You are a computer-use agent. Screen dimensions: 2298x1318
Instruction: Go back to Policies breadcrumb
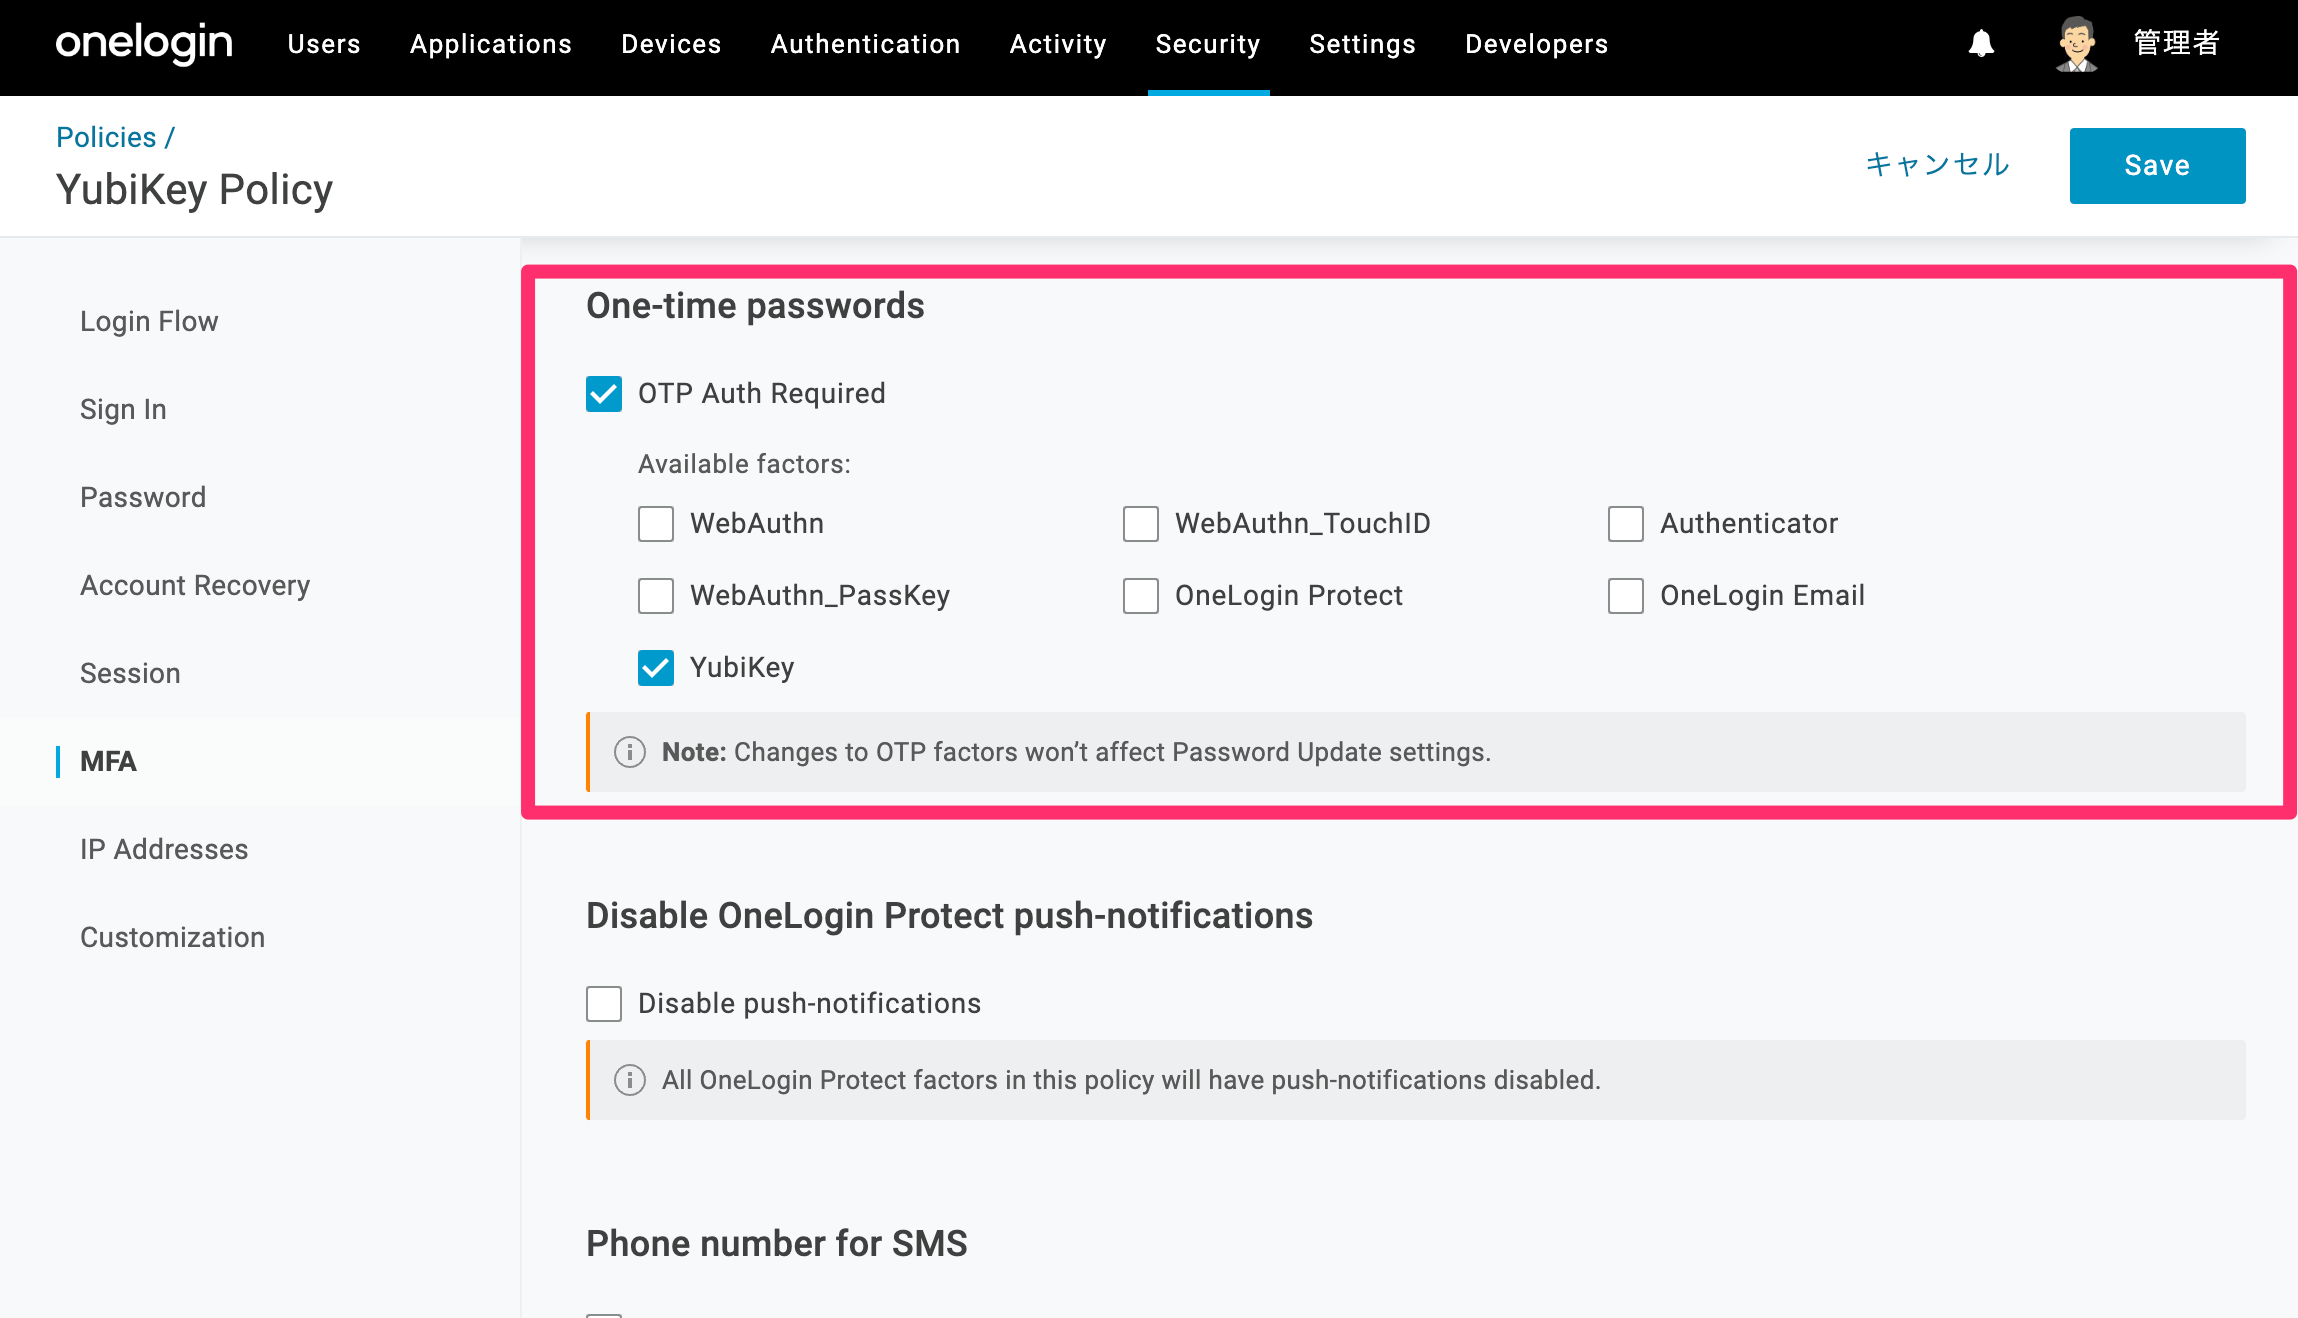(106, 137)
